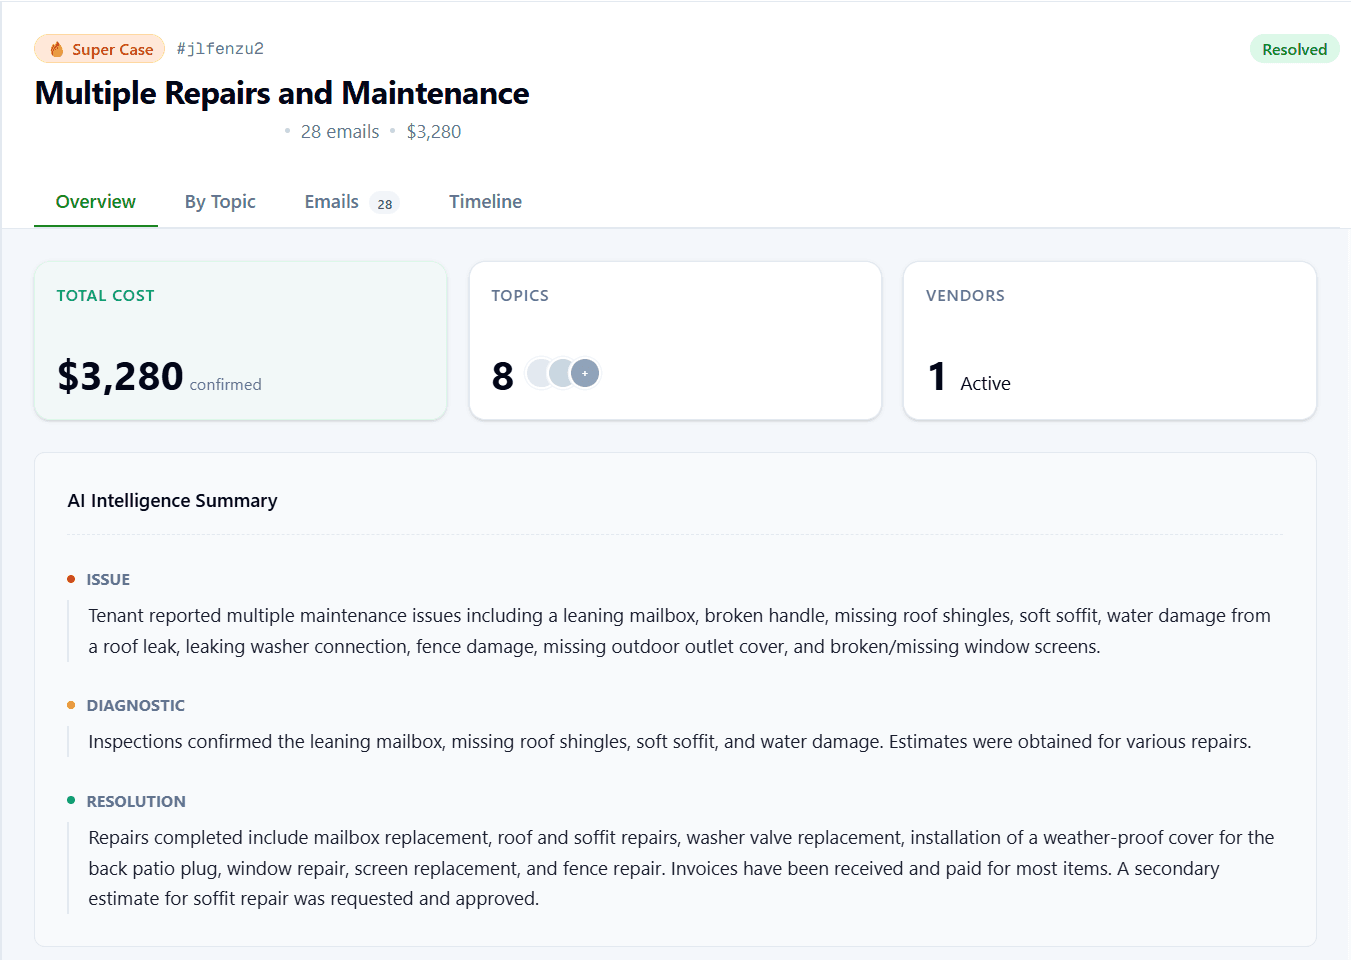Click the plus circle in Topics card
Viewport: 1351px width, 960px height.
(586, 373)
